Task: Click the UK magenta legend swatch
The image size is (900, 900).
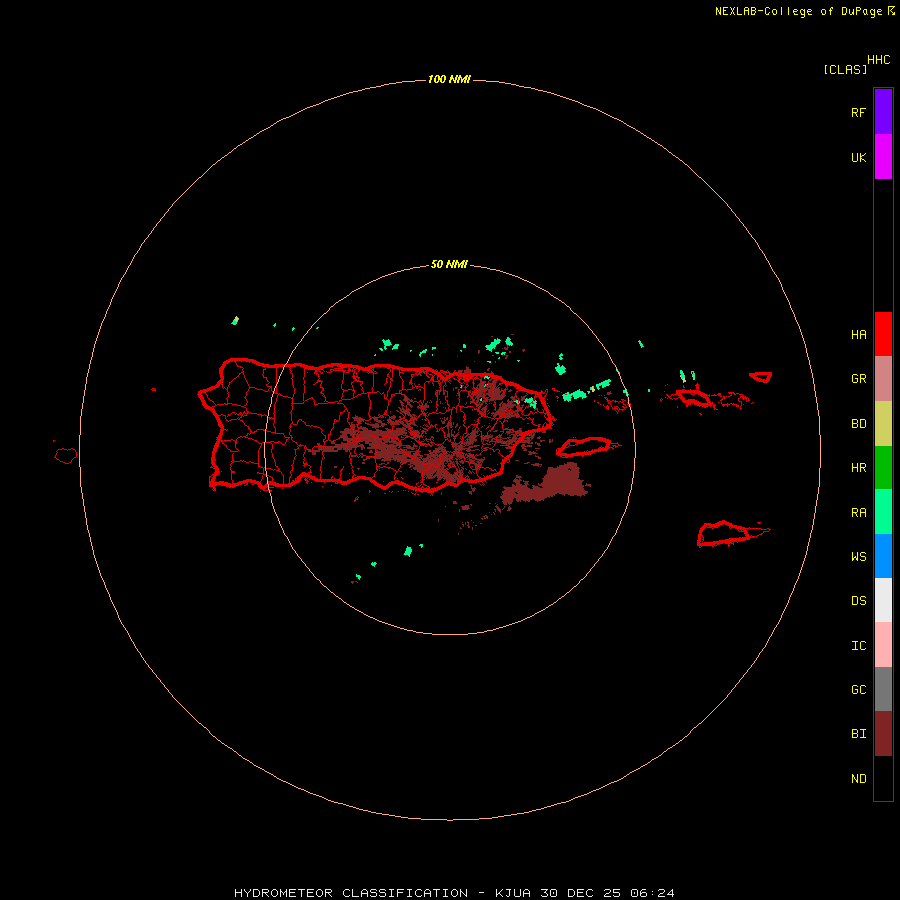Action: click(883, 156)
